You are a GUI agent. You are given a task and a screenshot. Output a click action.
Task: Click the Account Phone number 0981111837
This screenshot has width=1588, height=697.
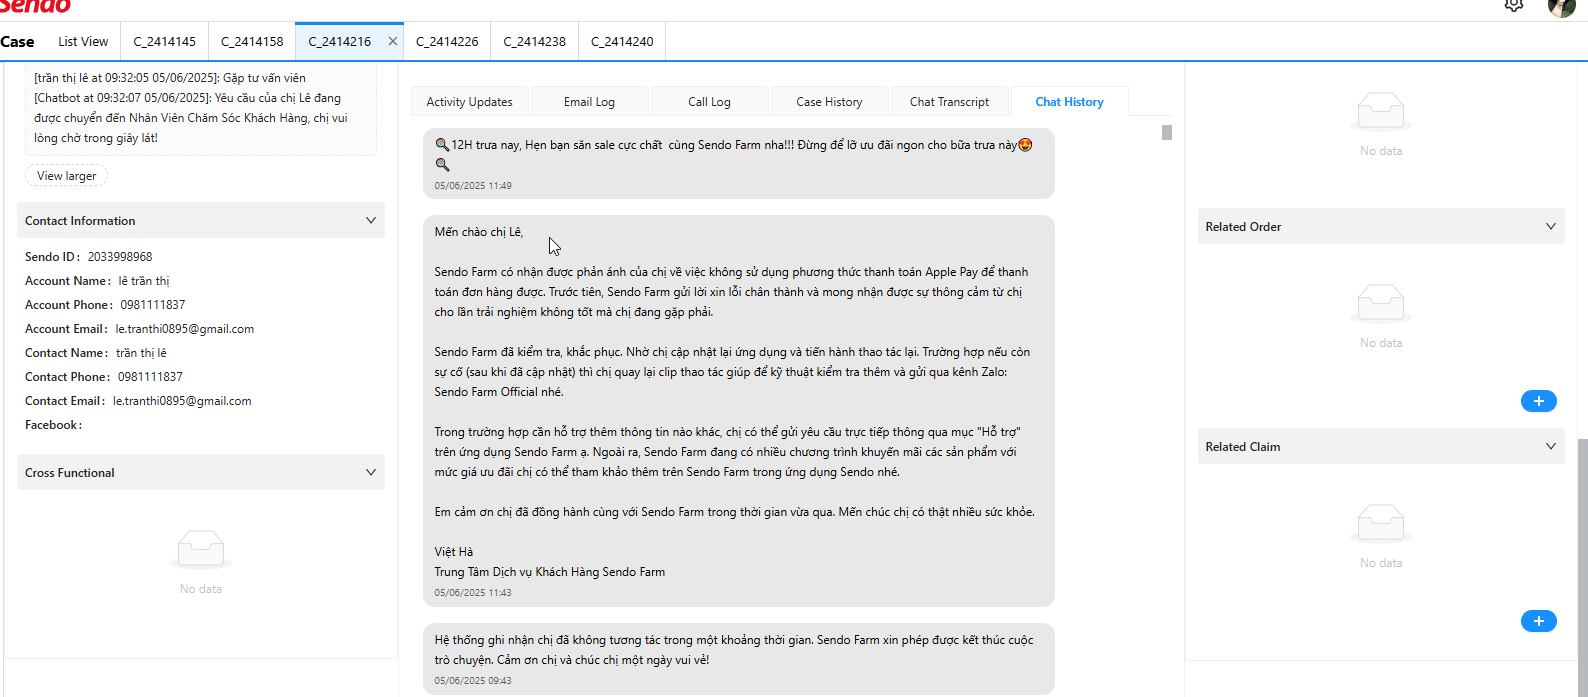pyautogui.click(x=153, y=305)
